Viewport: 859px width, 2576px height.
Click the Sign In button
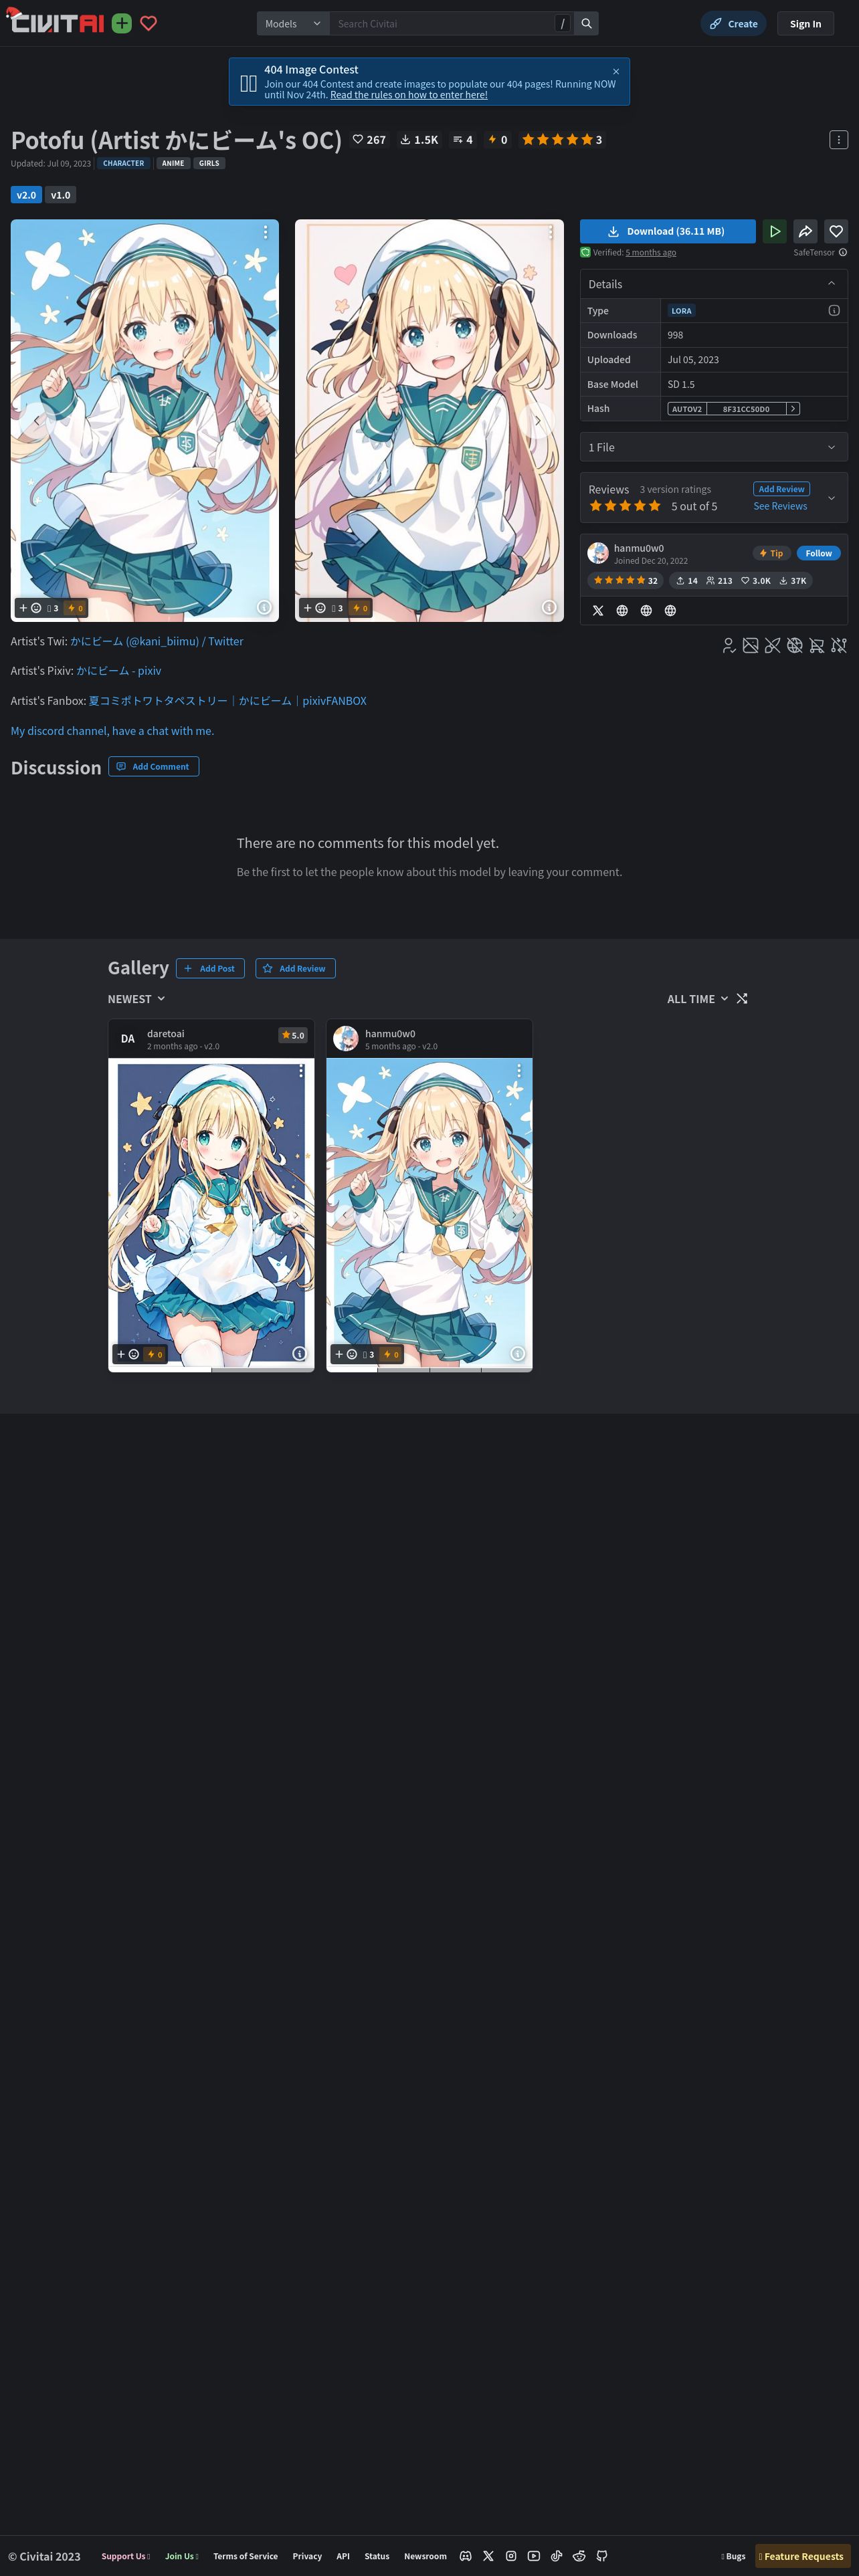coord(805,24)
